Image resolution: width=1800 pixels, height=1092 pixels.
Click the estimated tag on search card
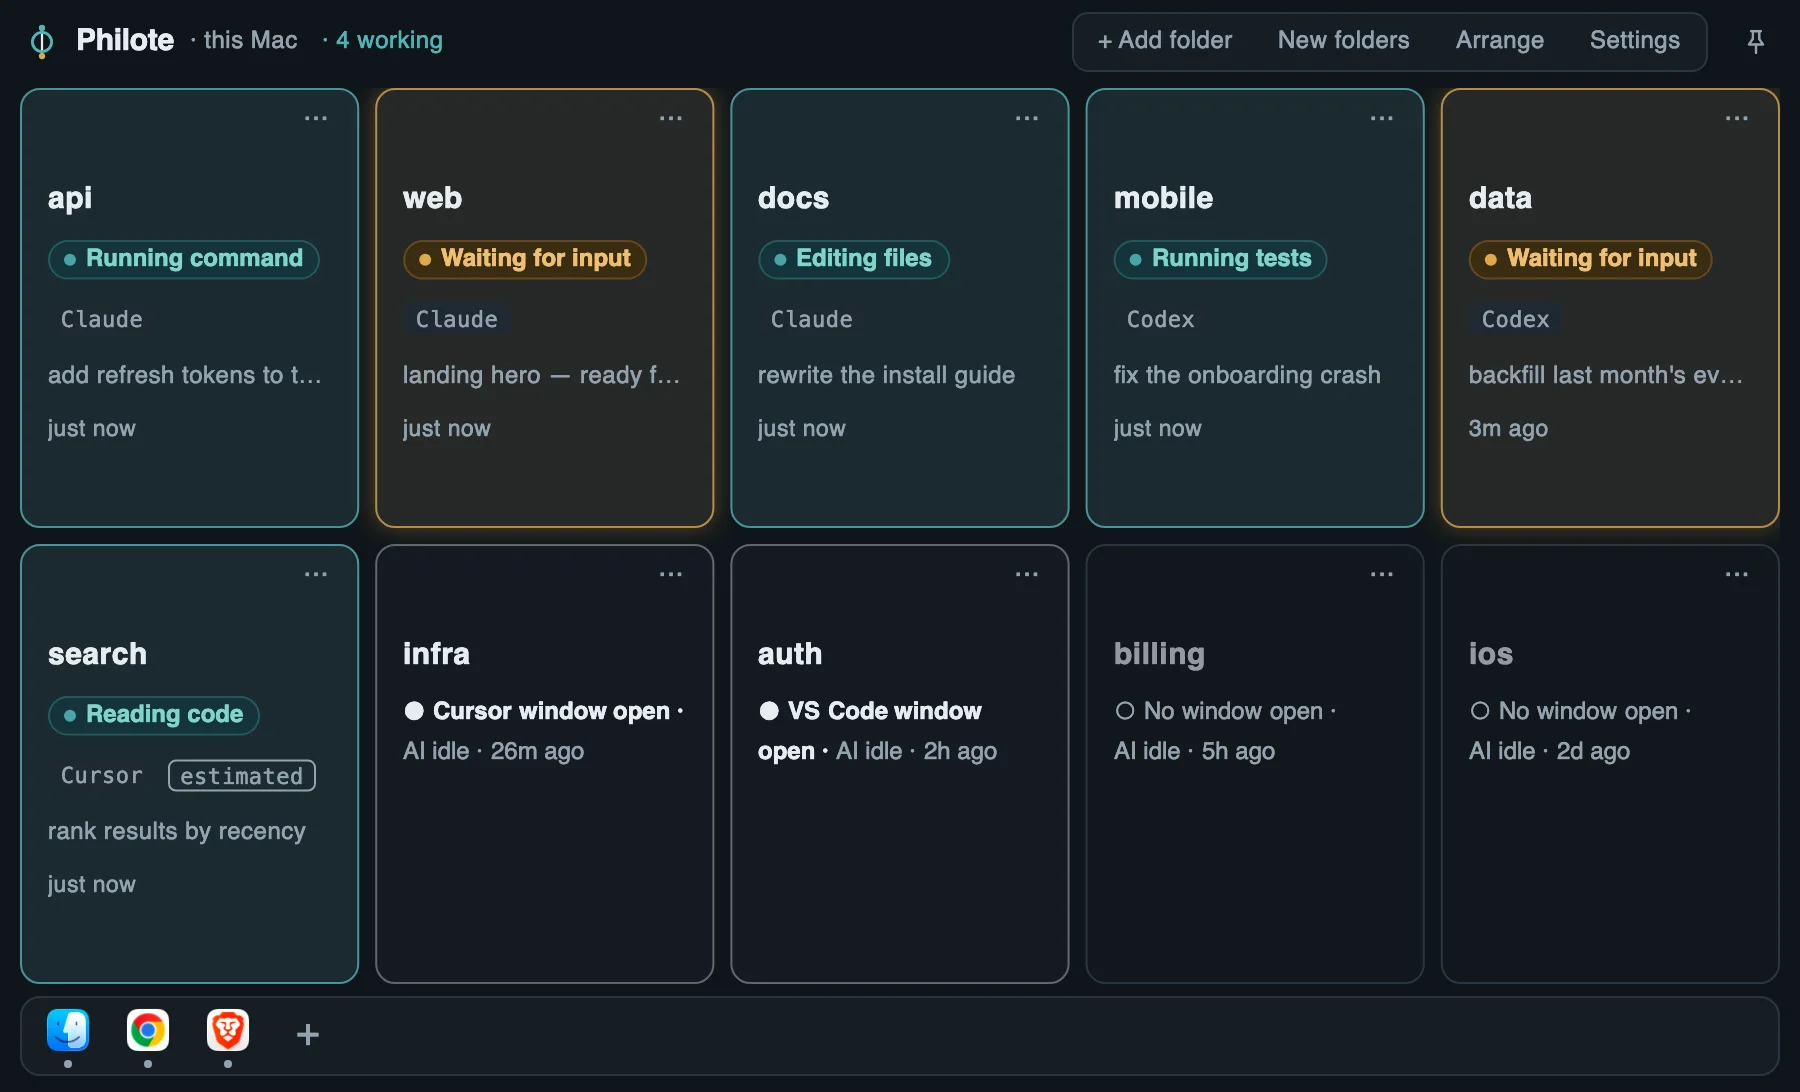pyautogui.click(x=242, y=776)
